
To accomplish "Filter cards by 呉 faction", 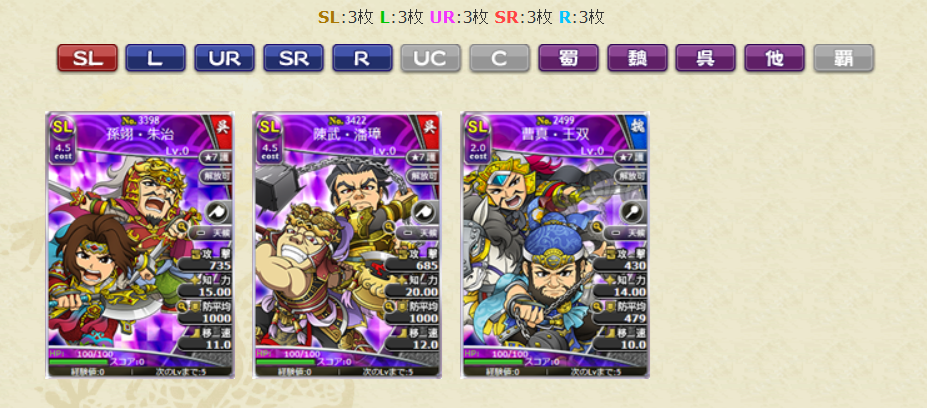I will (706, 58).
